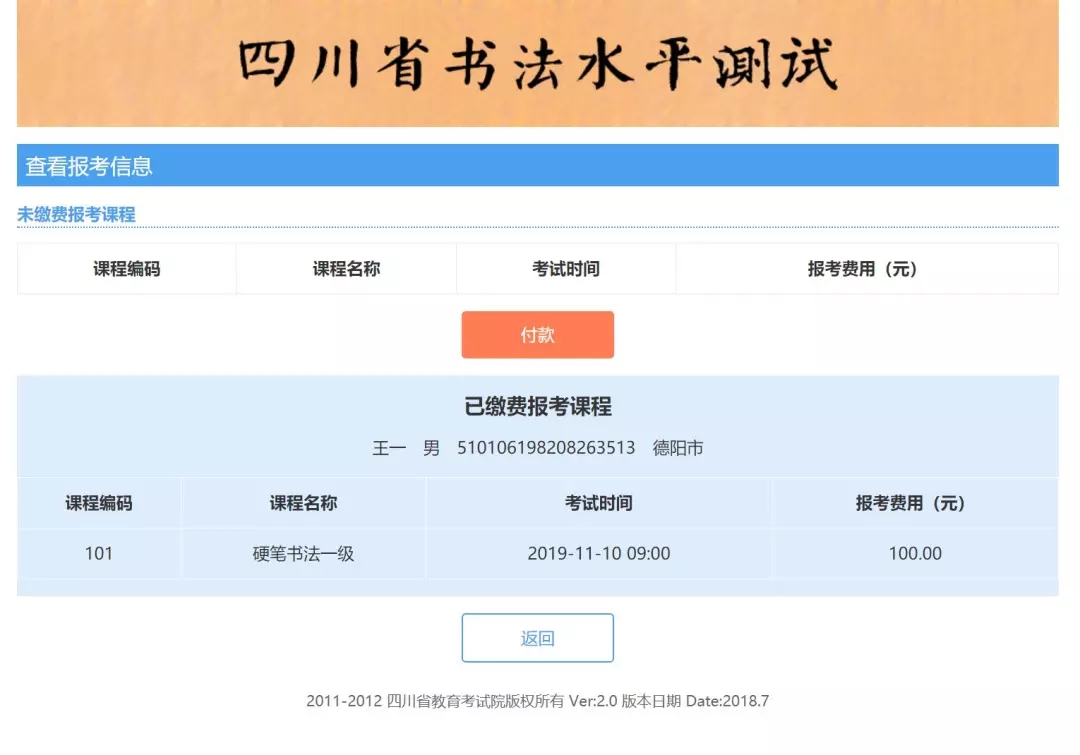The image size is (1080, 755).
Task: Click the candidate name 王一
Action: (389, 448)
